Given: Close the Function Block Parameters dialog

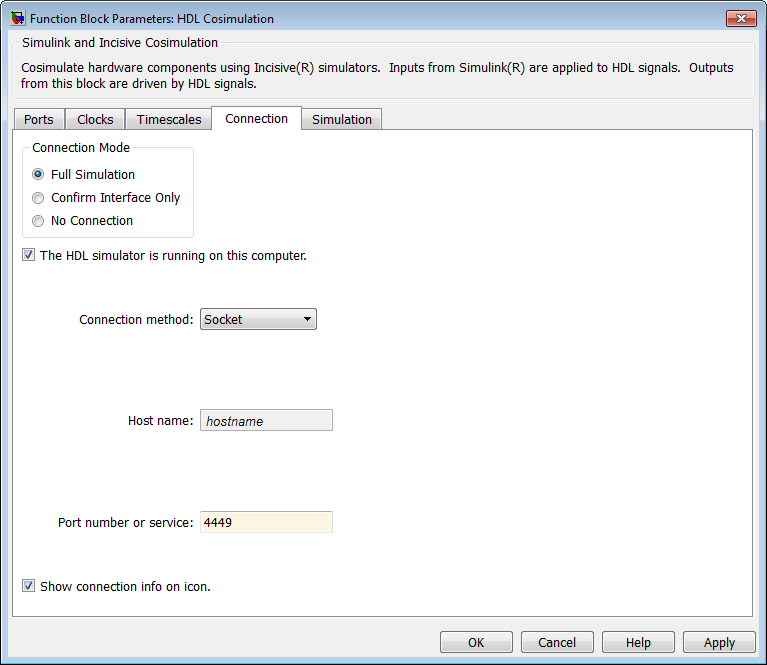Looking at the screenshot, I should click(741, 18).
